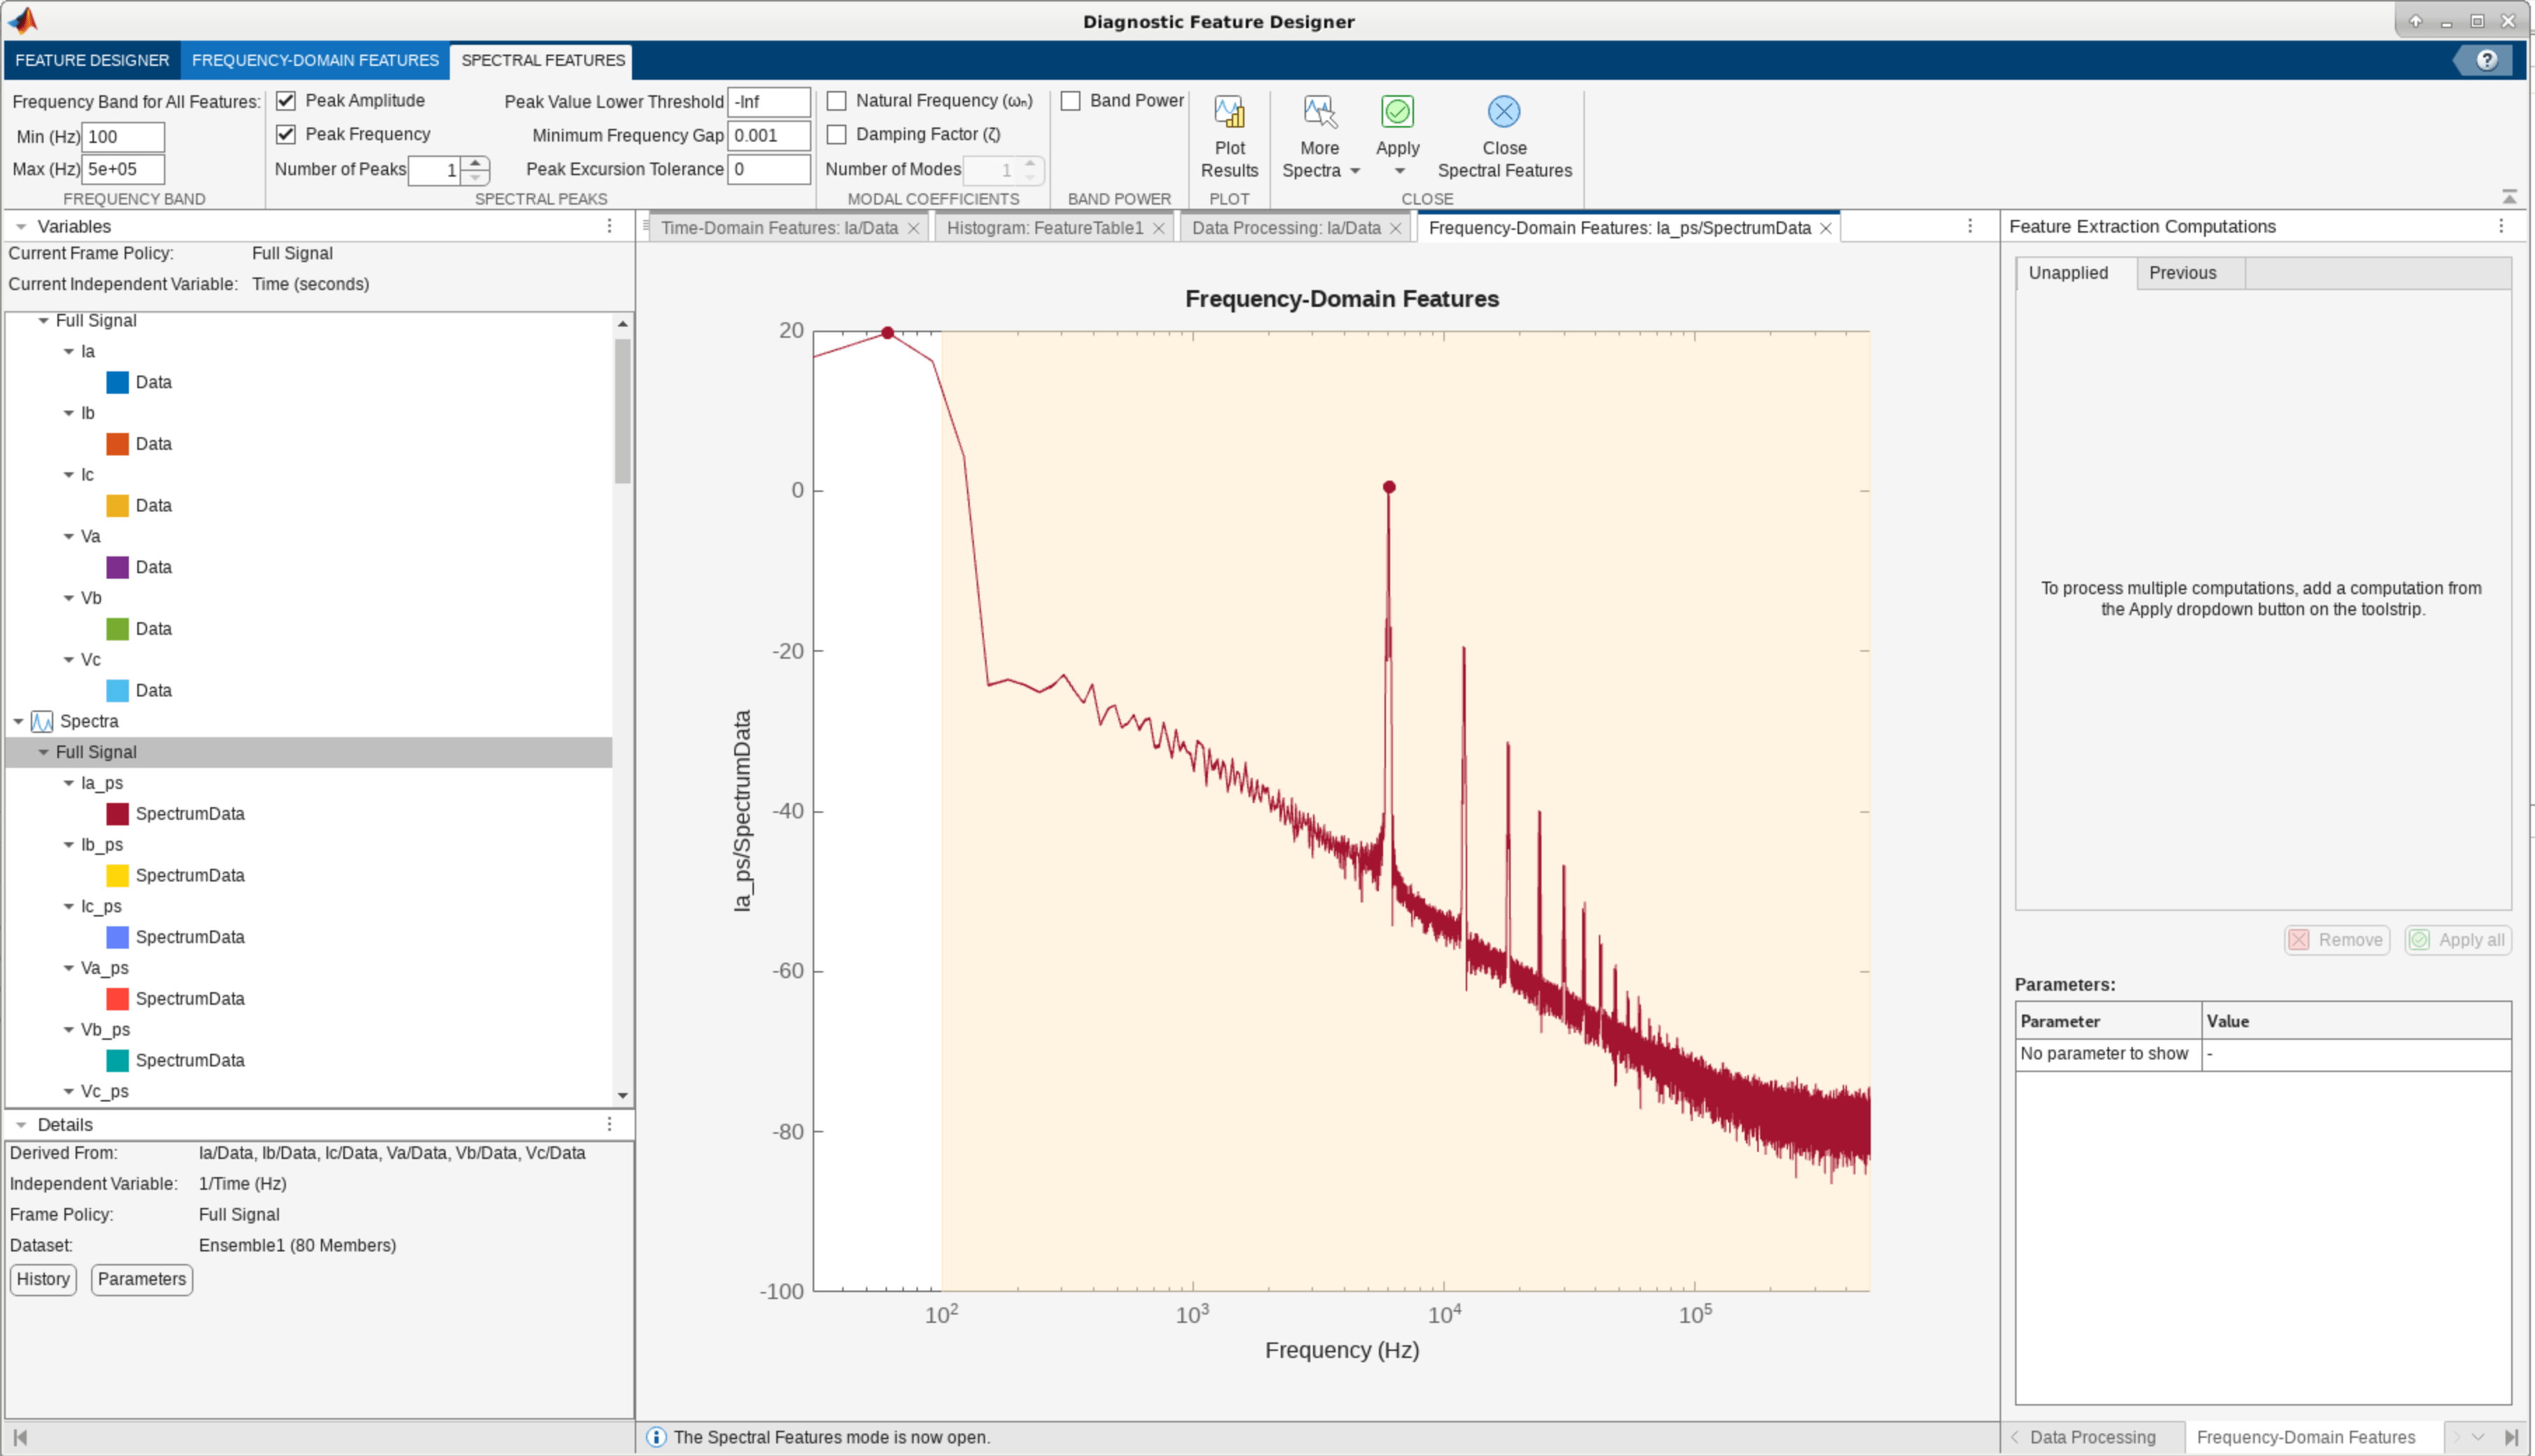Click the Parameters button in Details
The image size is (2535, 1456).
click(x=141, y=1279)
